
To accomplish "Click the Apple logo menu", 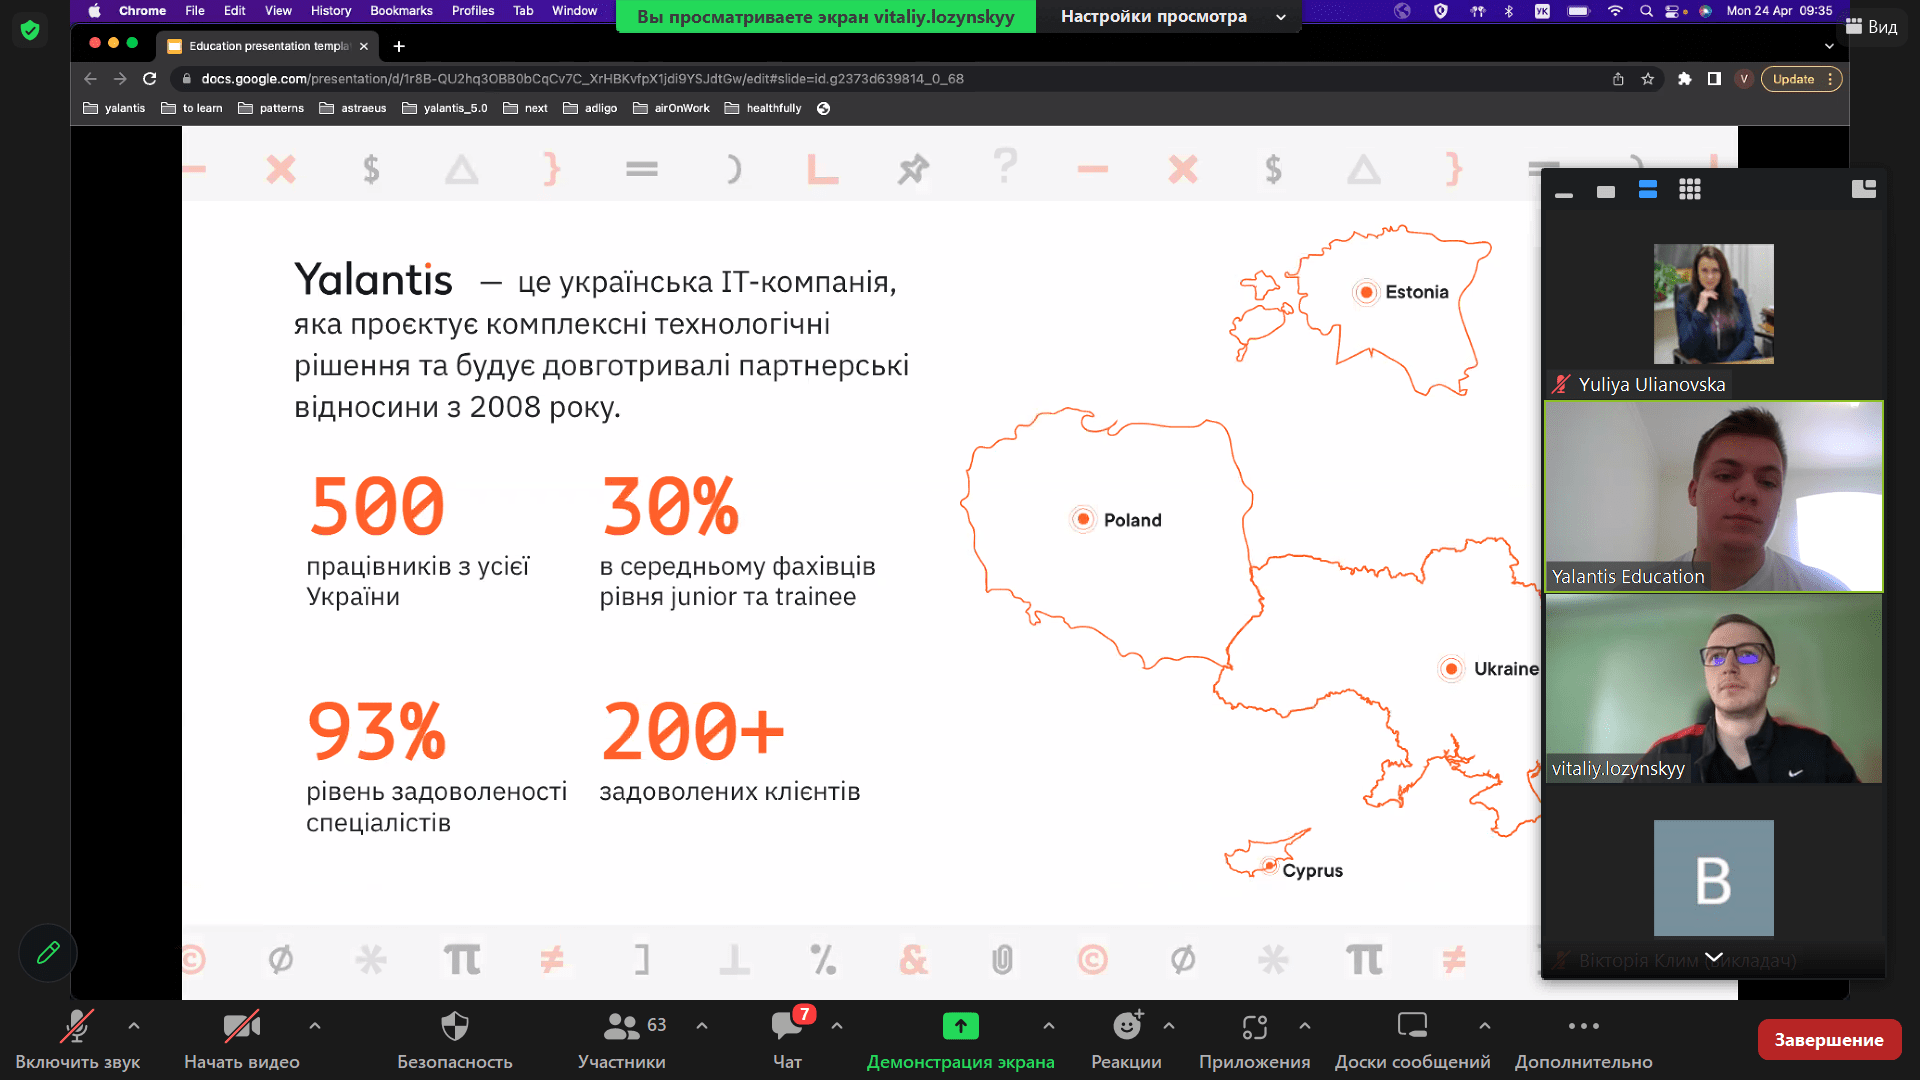I will point(94,11).
